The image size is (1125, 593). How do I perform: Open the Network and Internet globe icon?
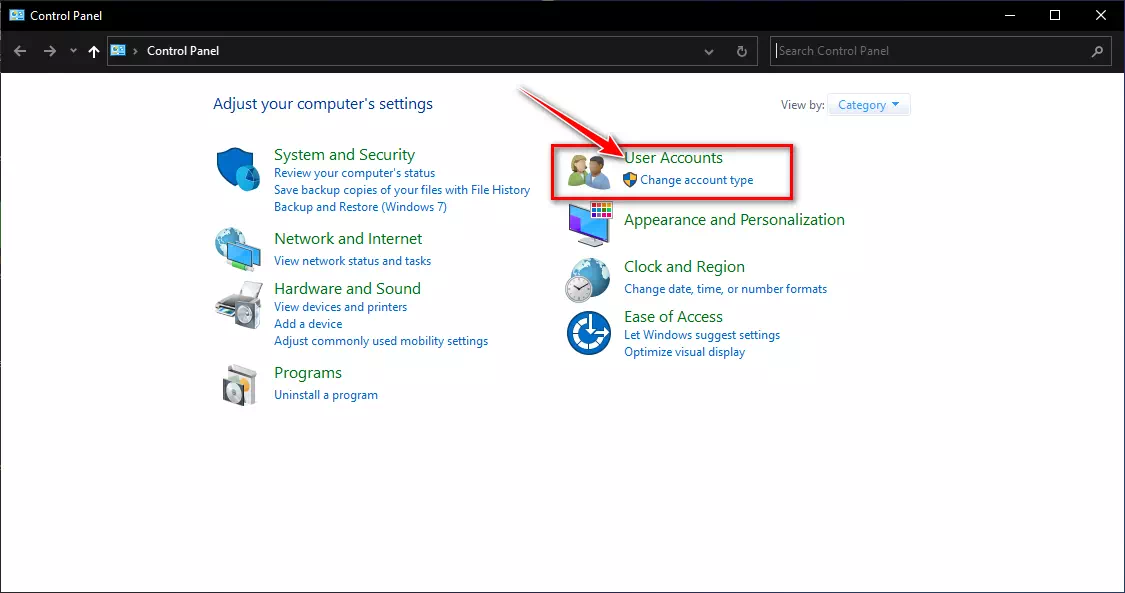[x=238, y=249]
